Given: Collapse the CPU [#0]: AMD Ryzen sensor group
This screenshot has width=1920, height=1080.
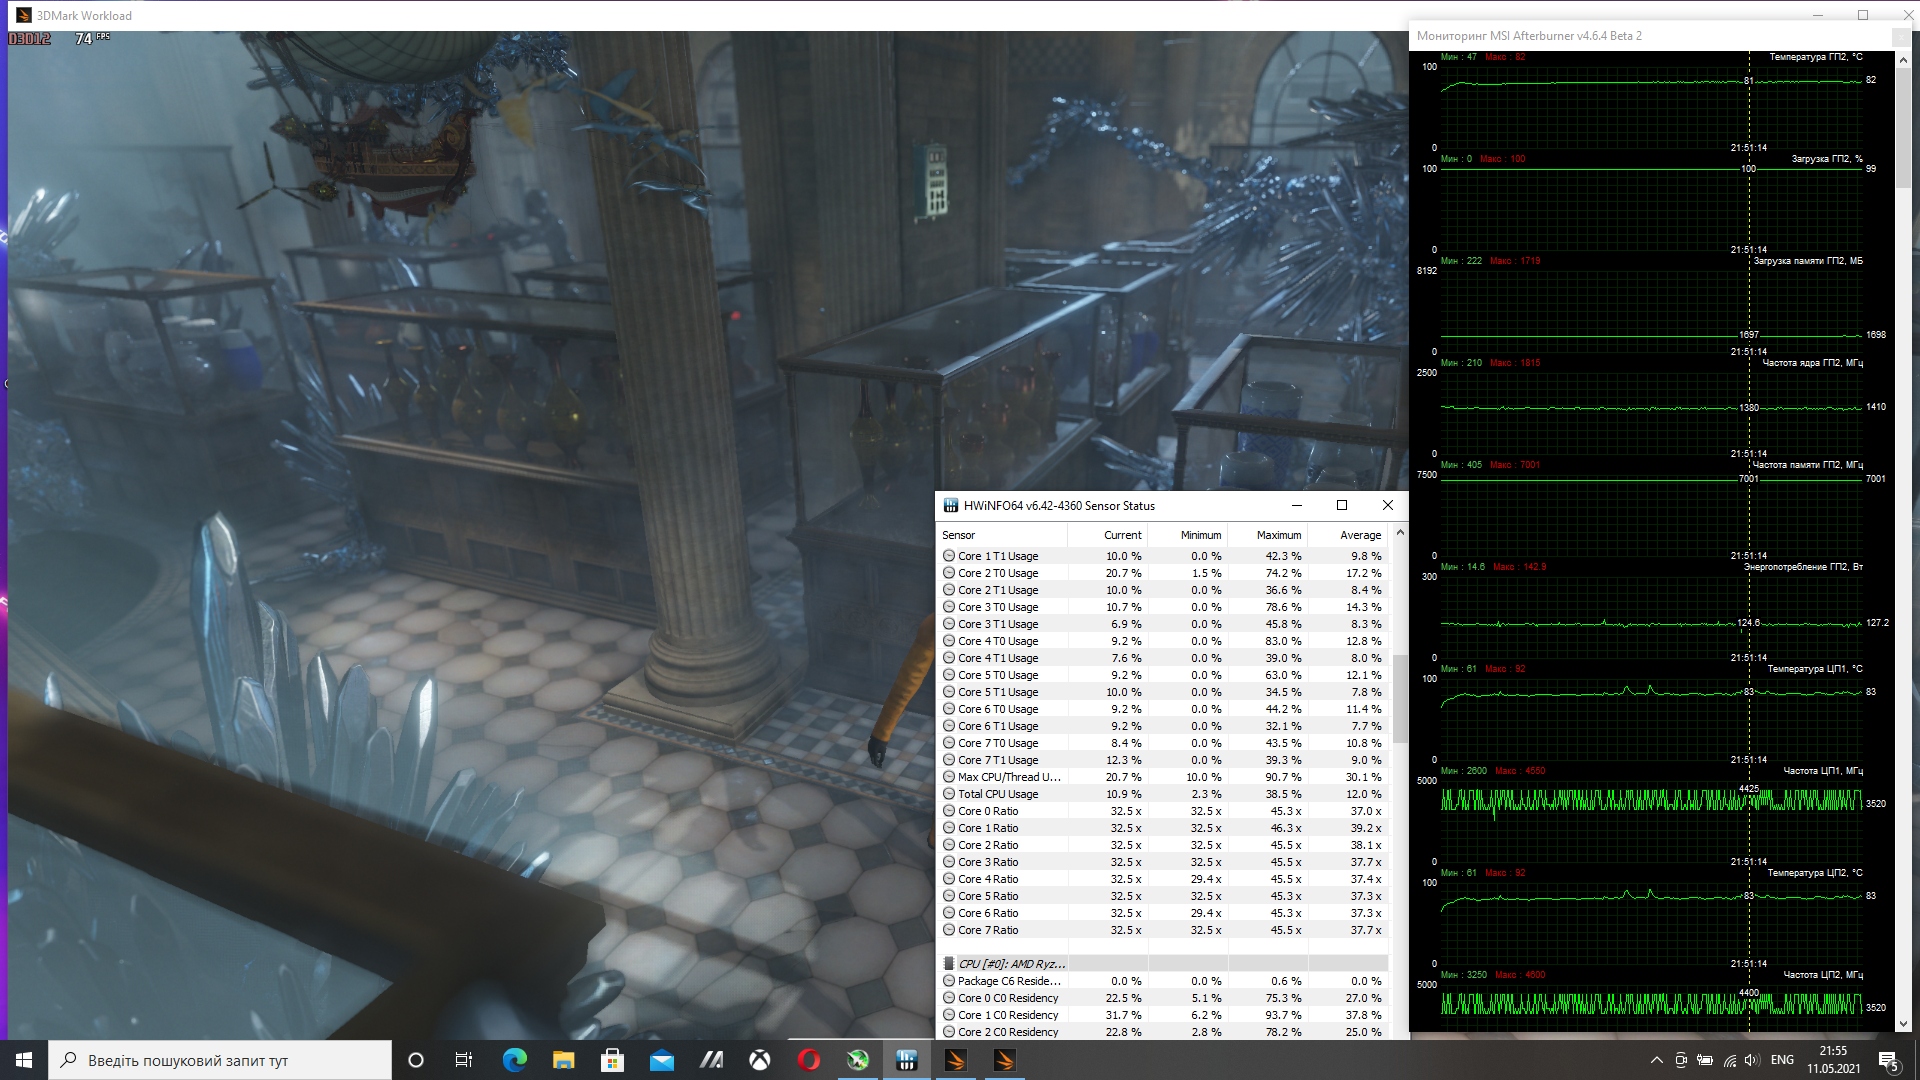Looking at the screenshot, I should click(949, 964).
